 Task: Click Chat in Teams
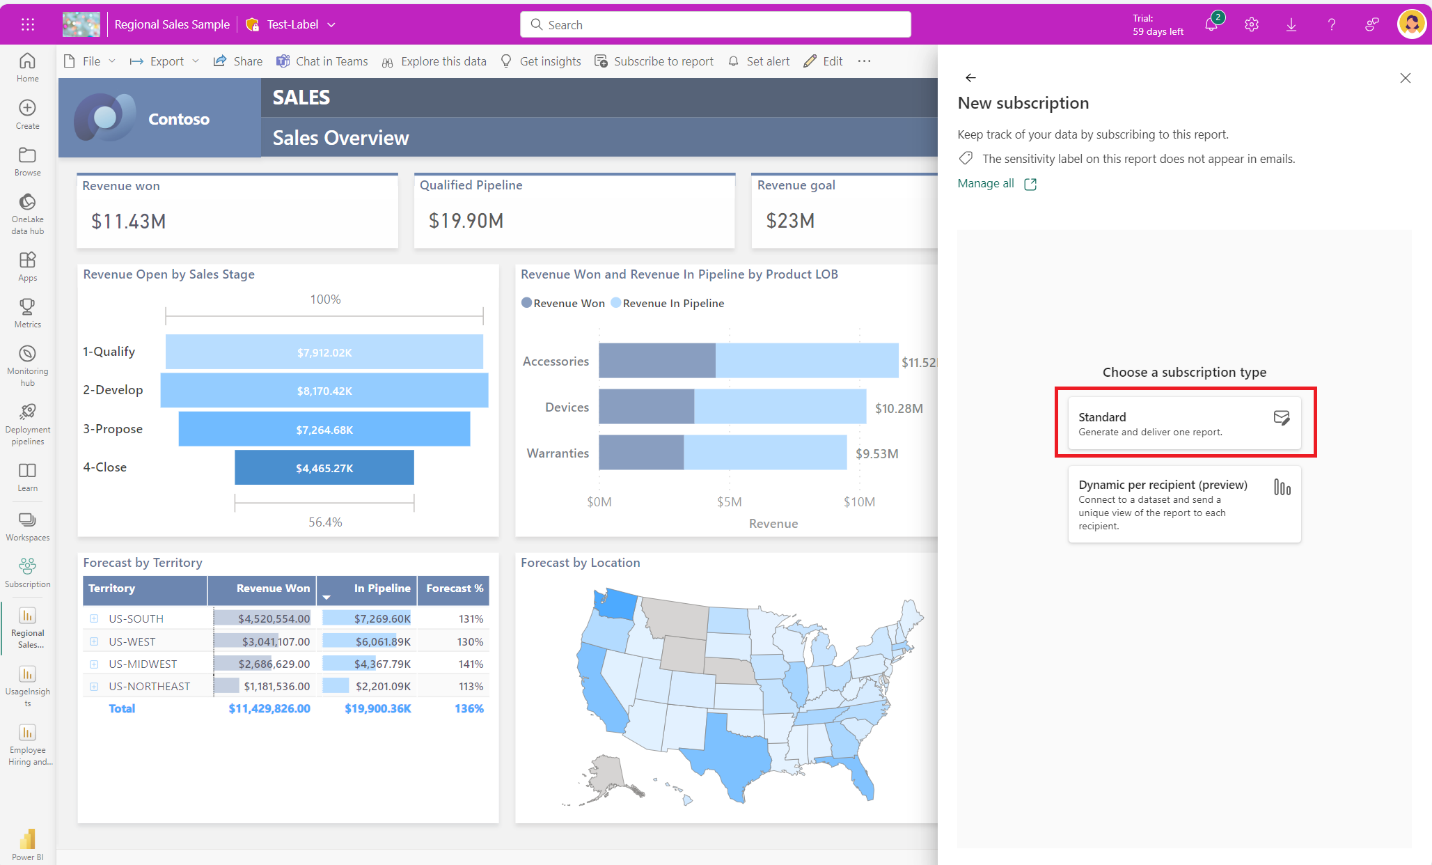point(322,61)
